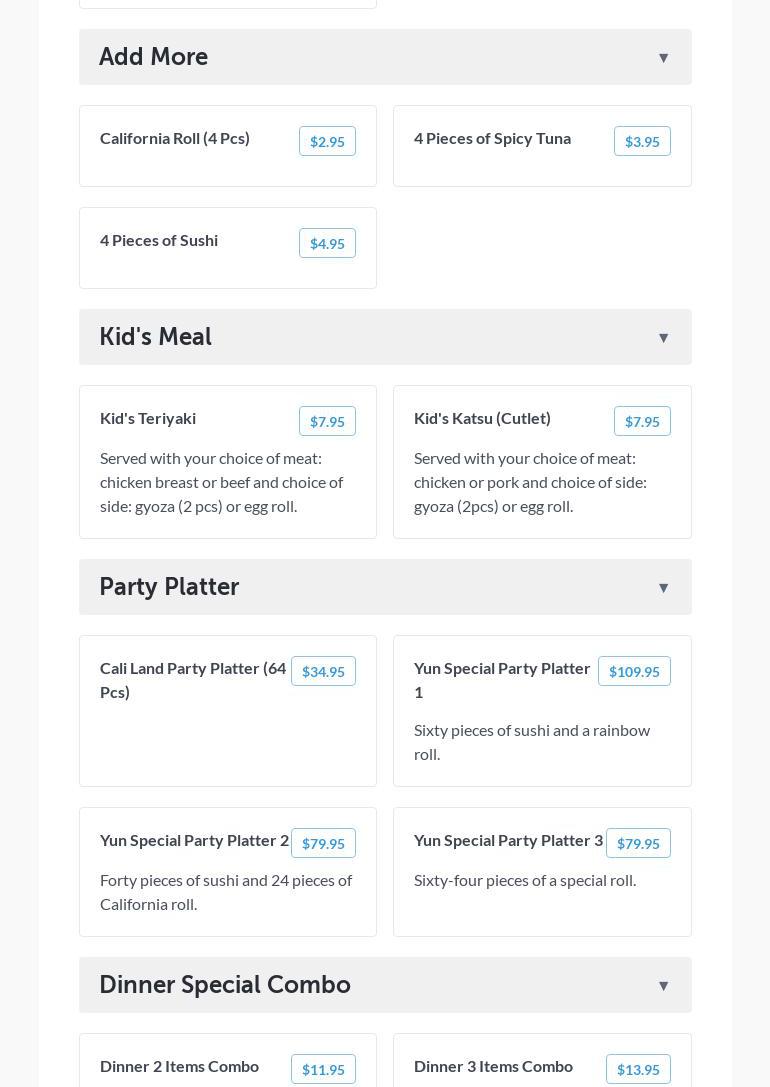Click the $34.95 Cali Land Party Platter price

pyautogui.click(x=323, y=672)
